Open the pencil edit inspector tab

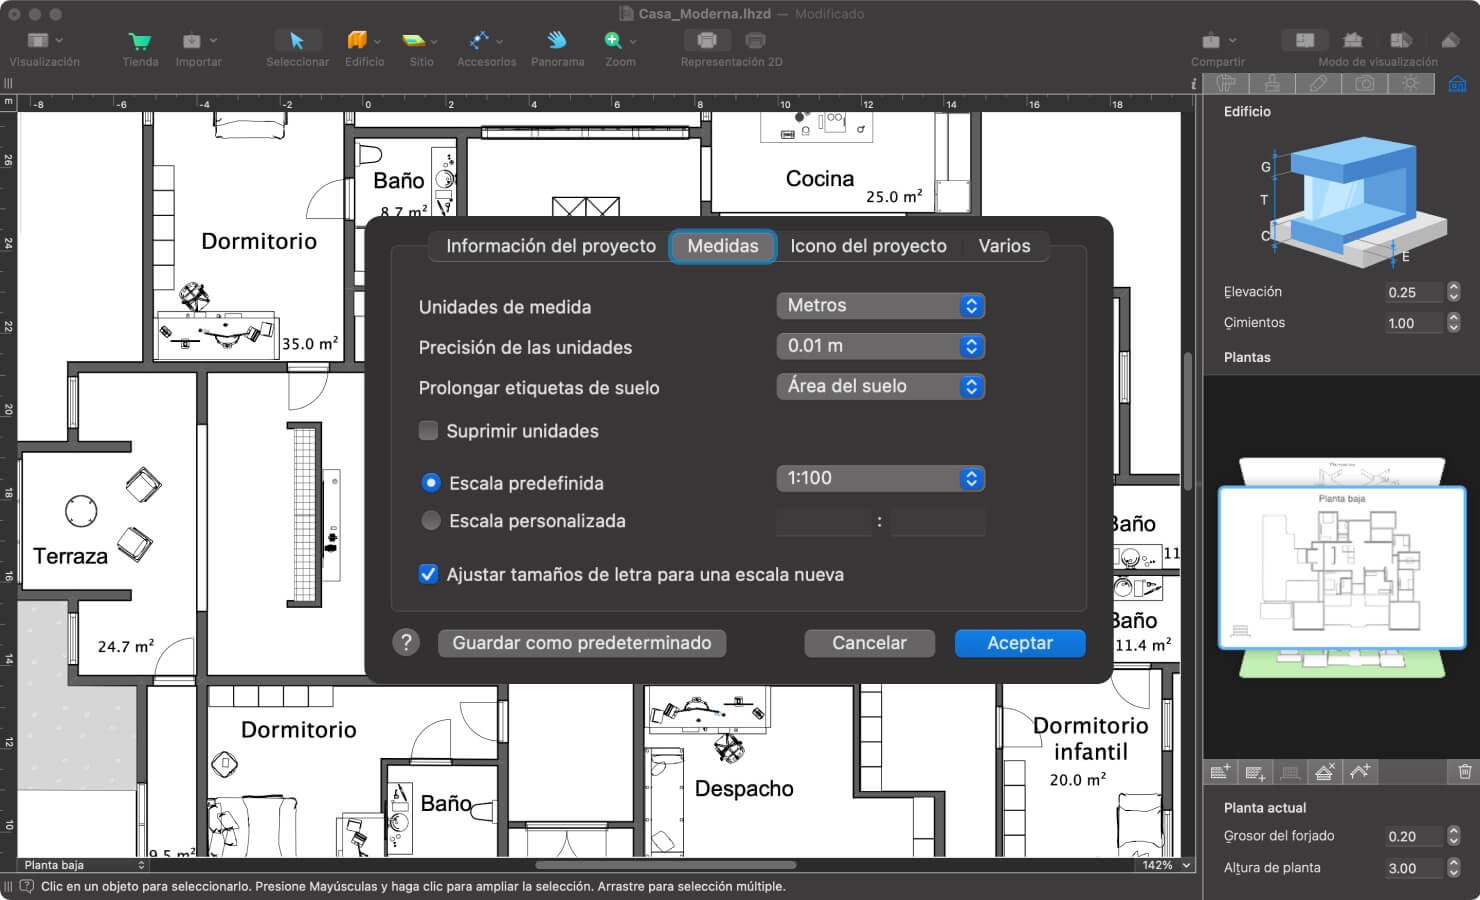(x=1319, y=84)
